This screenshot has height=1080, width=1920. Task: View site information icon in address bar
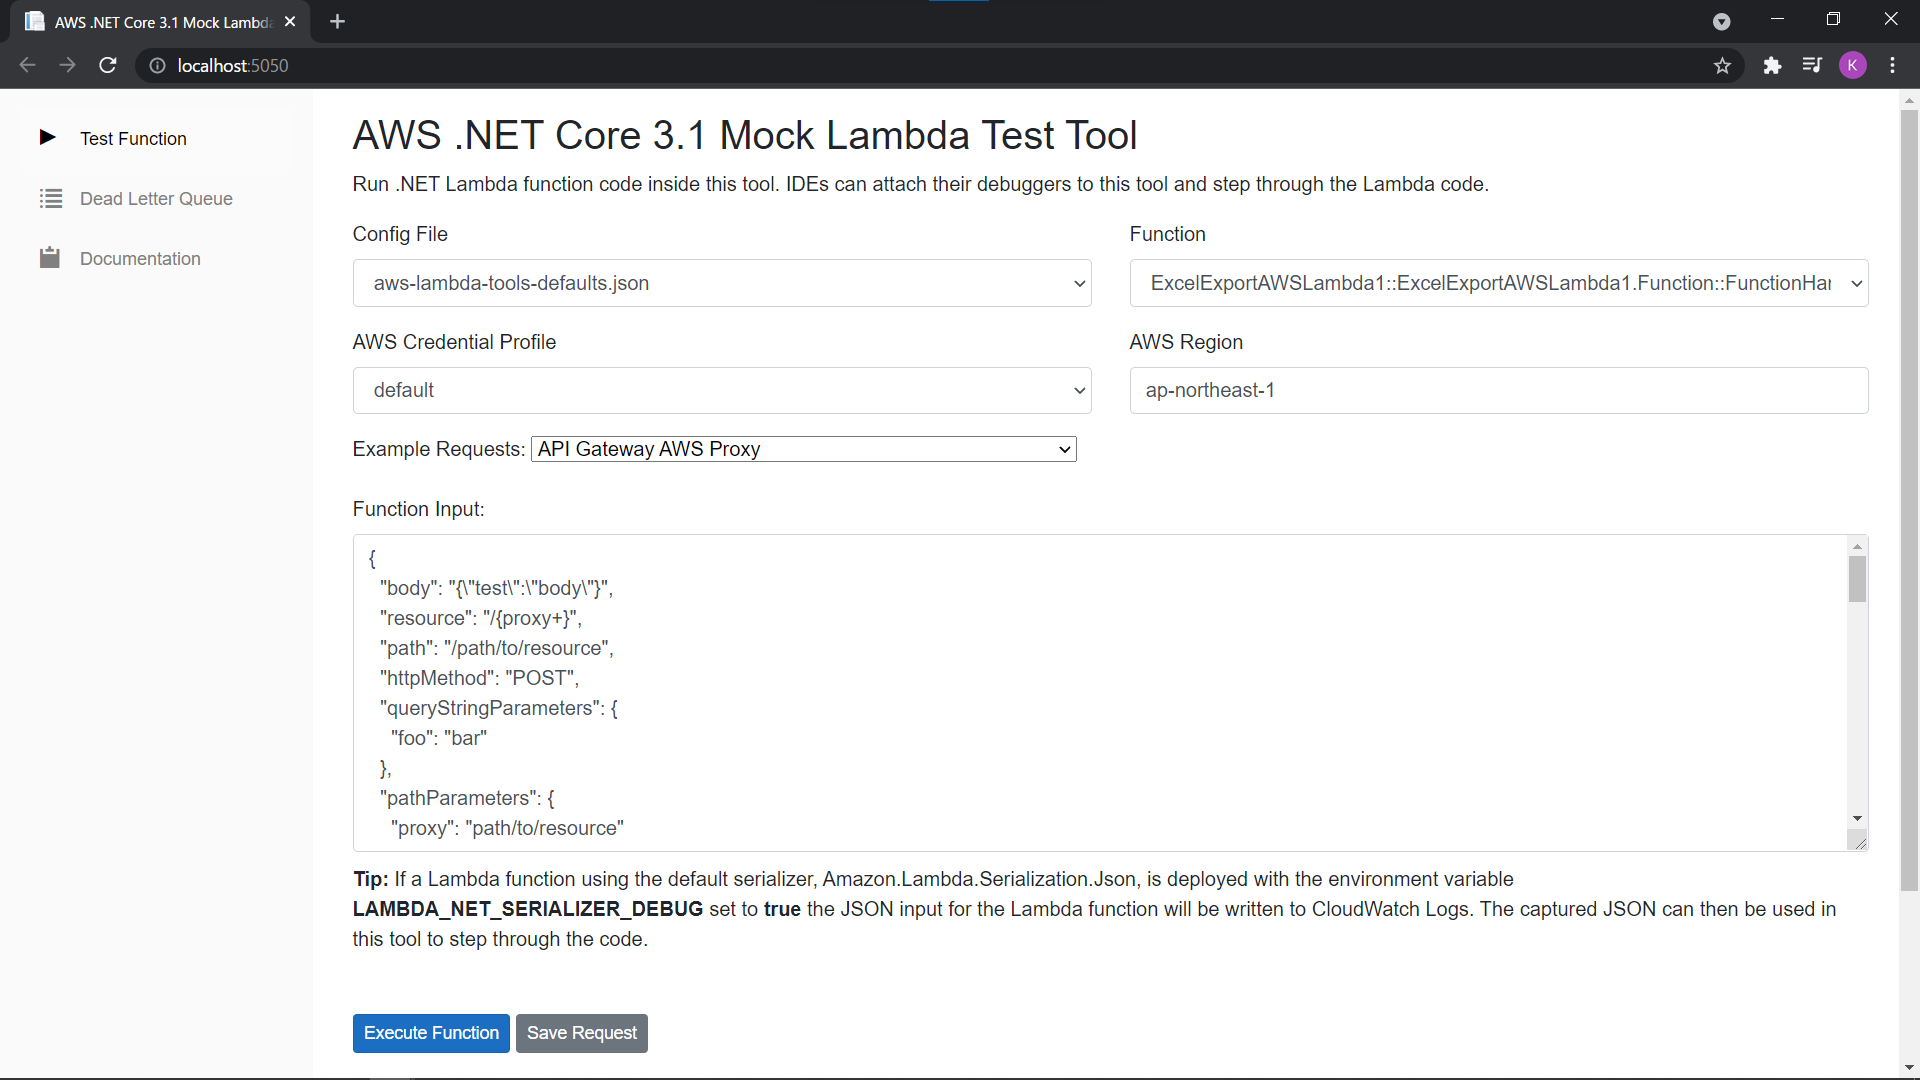coord(157,65)
